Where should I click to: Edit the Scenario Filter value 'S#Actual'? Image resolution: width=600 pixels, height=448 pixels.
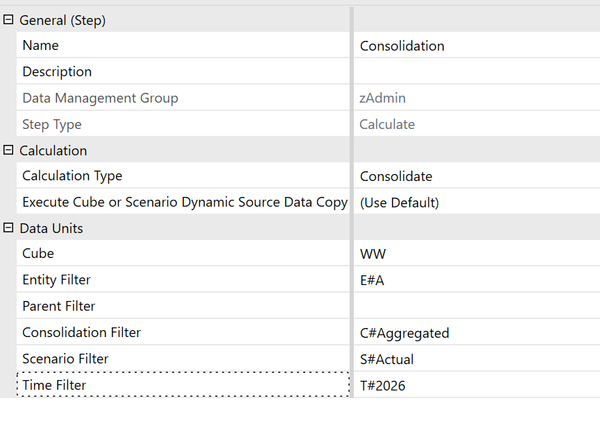(x=386, y=358)
